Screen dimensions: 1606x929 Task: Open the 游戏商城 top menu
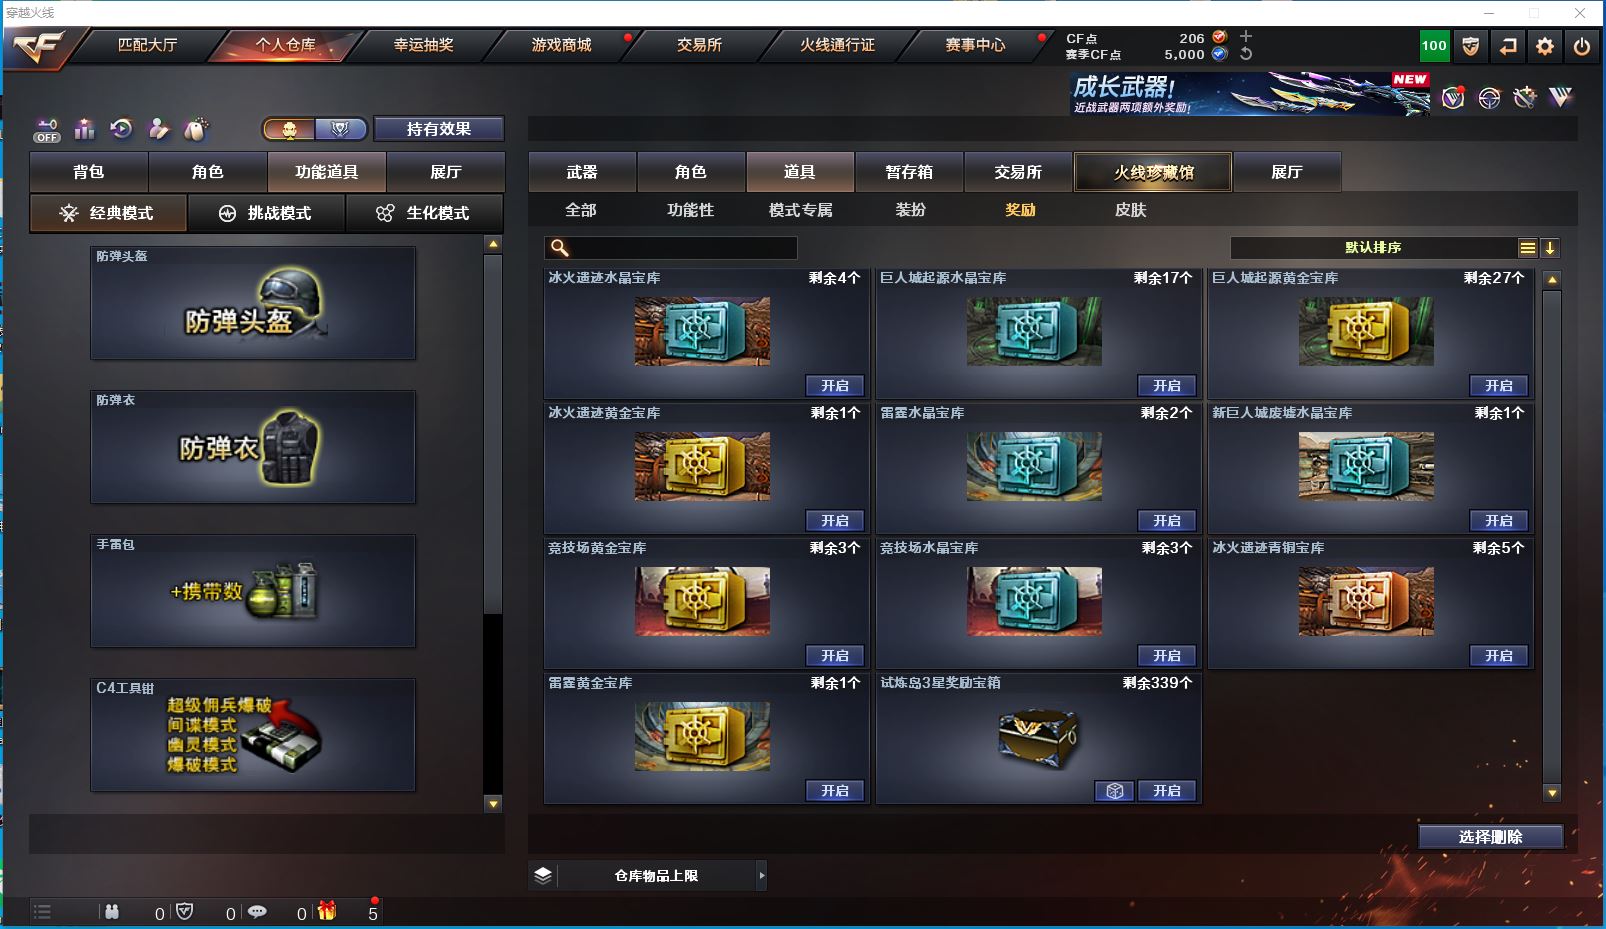[x=561, y=45]
